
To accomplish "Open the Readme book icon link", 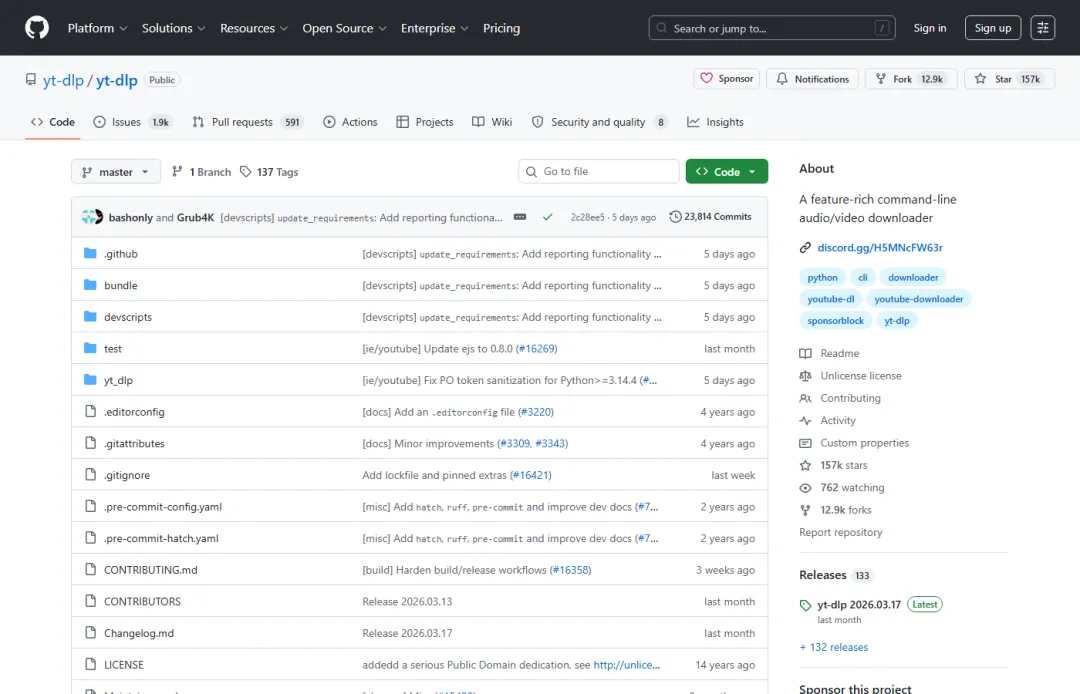I will (x=805, y=353).
